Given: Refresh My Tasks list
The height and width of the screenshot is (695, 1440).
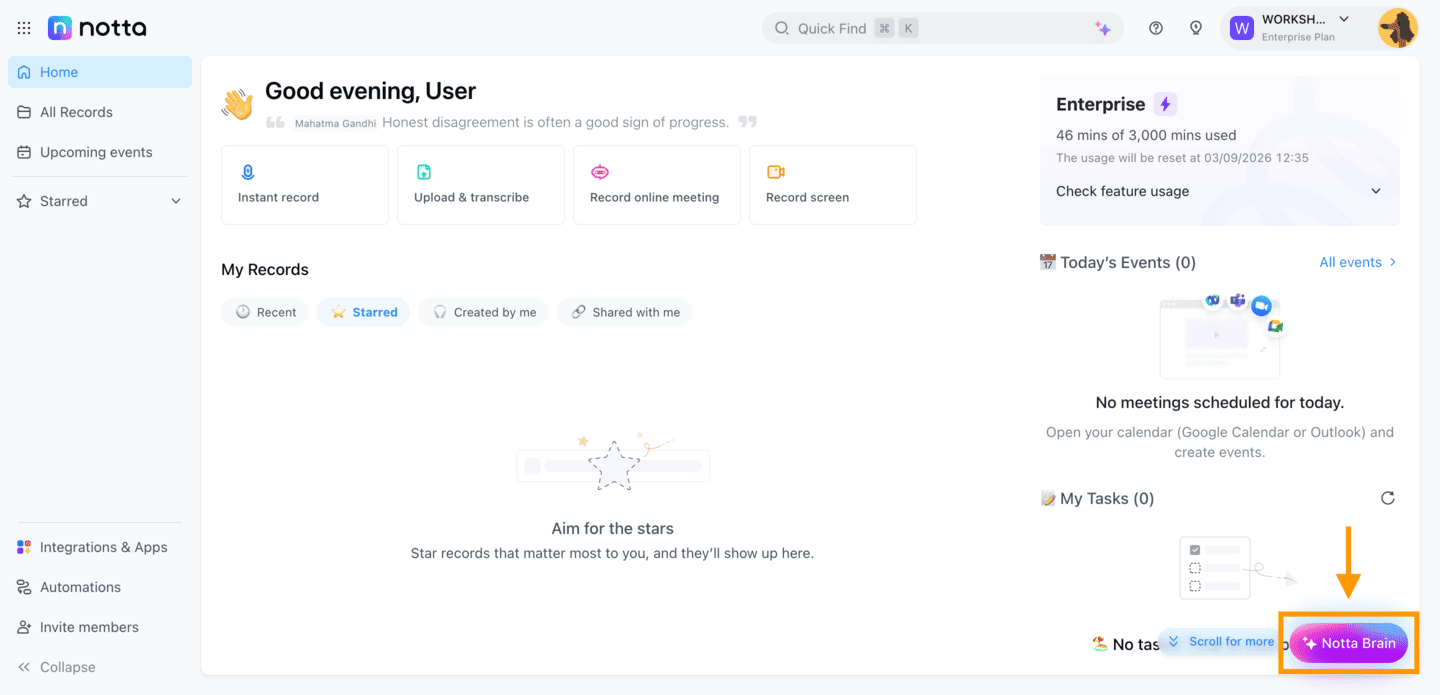Looking at the screenshot, I should point(1387,498).
